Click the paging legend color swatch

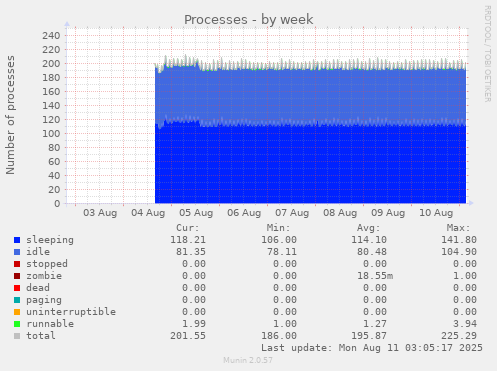17,300
